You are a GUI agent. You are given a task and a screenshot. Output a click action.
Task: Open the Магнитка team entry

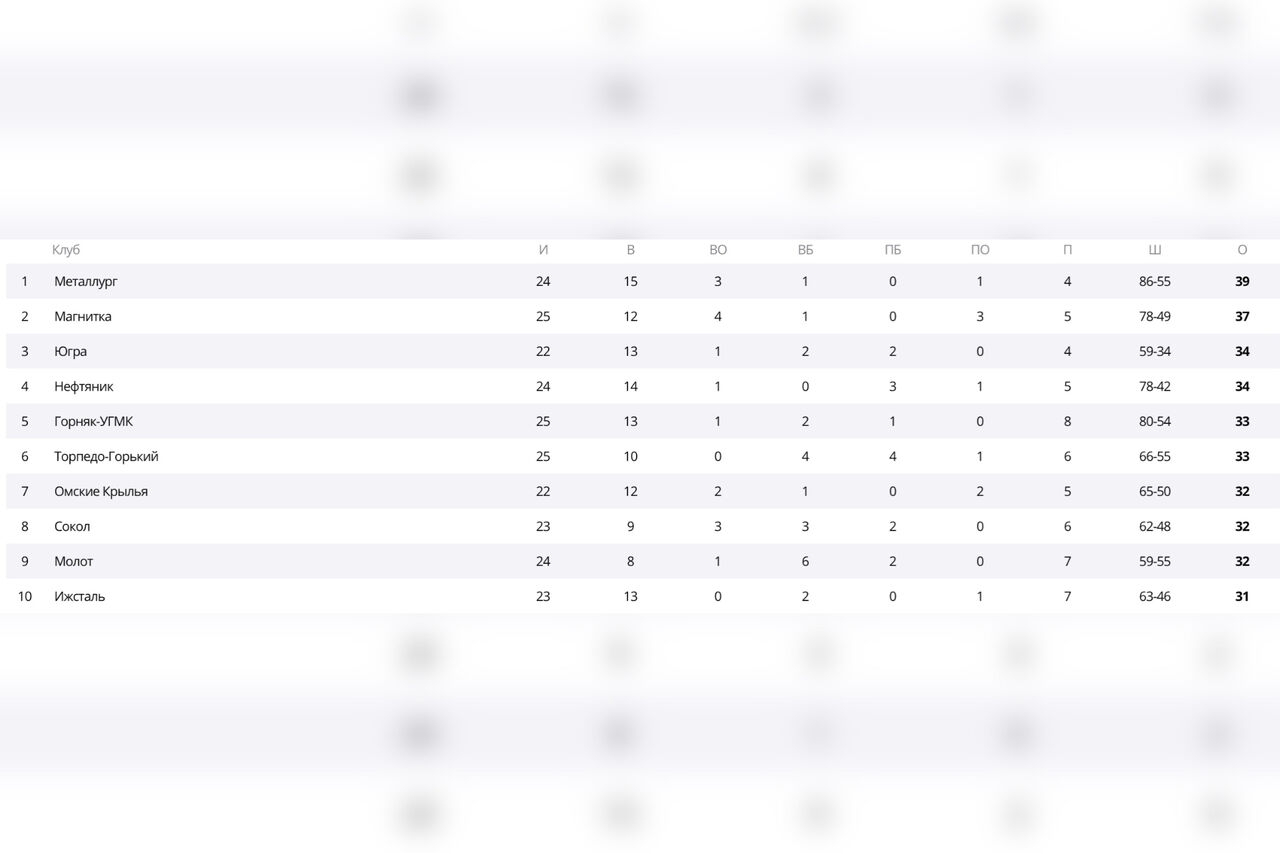pyautogui.click(x=83, y=317)
